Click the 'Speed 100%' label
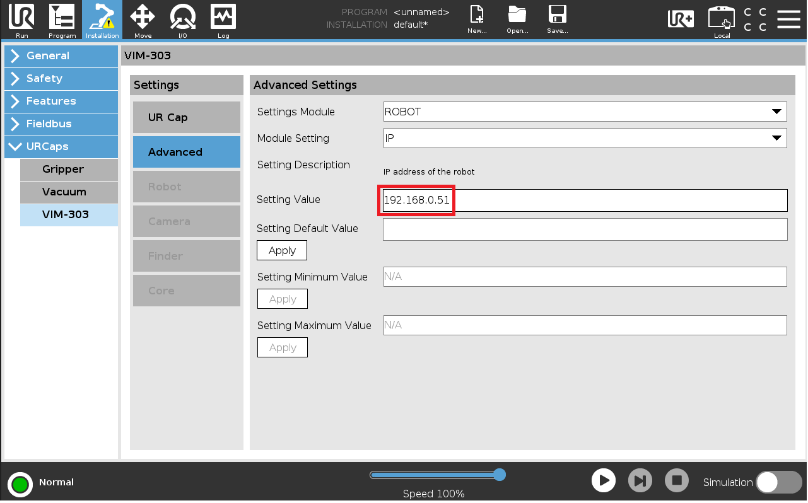Viewport: 808px width, 503px height. click(x=433, y=494)
